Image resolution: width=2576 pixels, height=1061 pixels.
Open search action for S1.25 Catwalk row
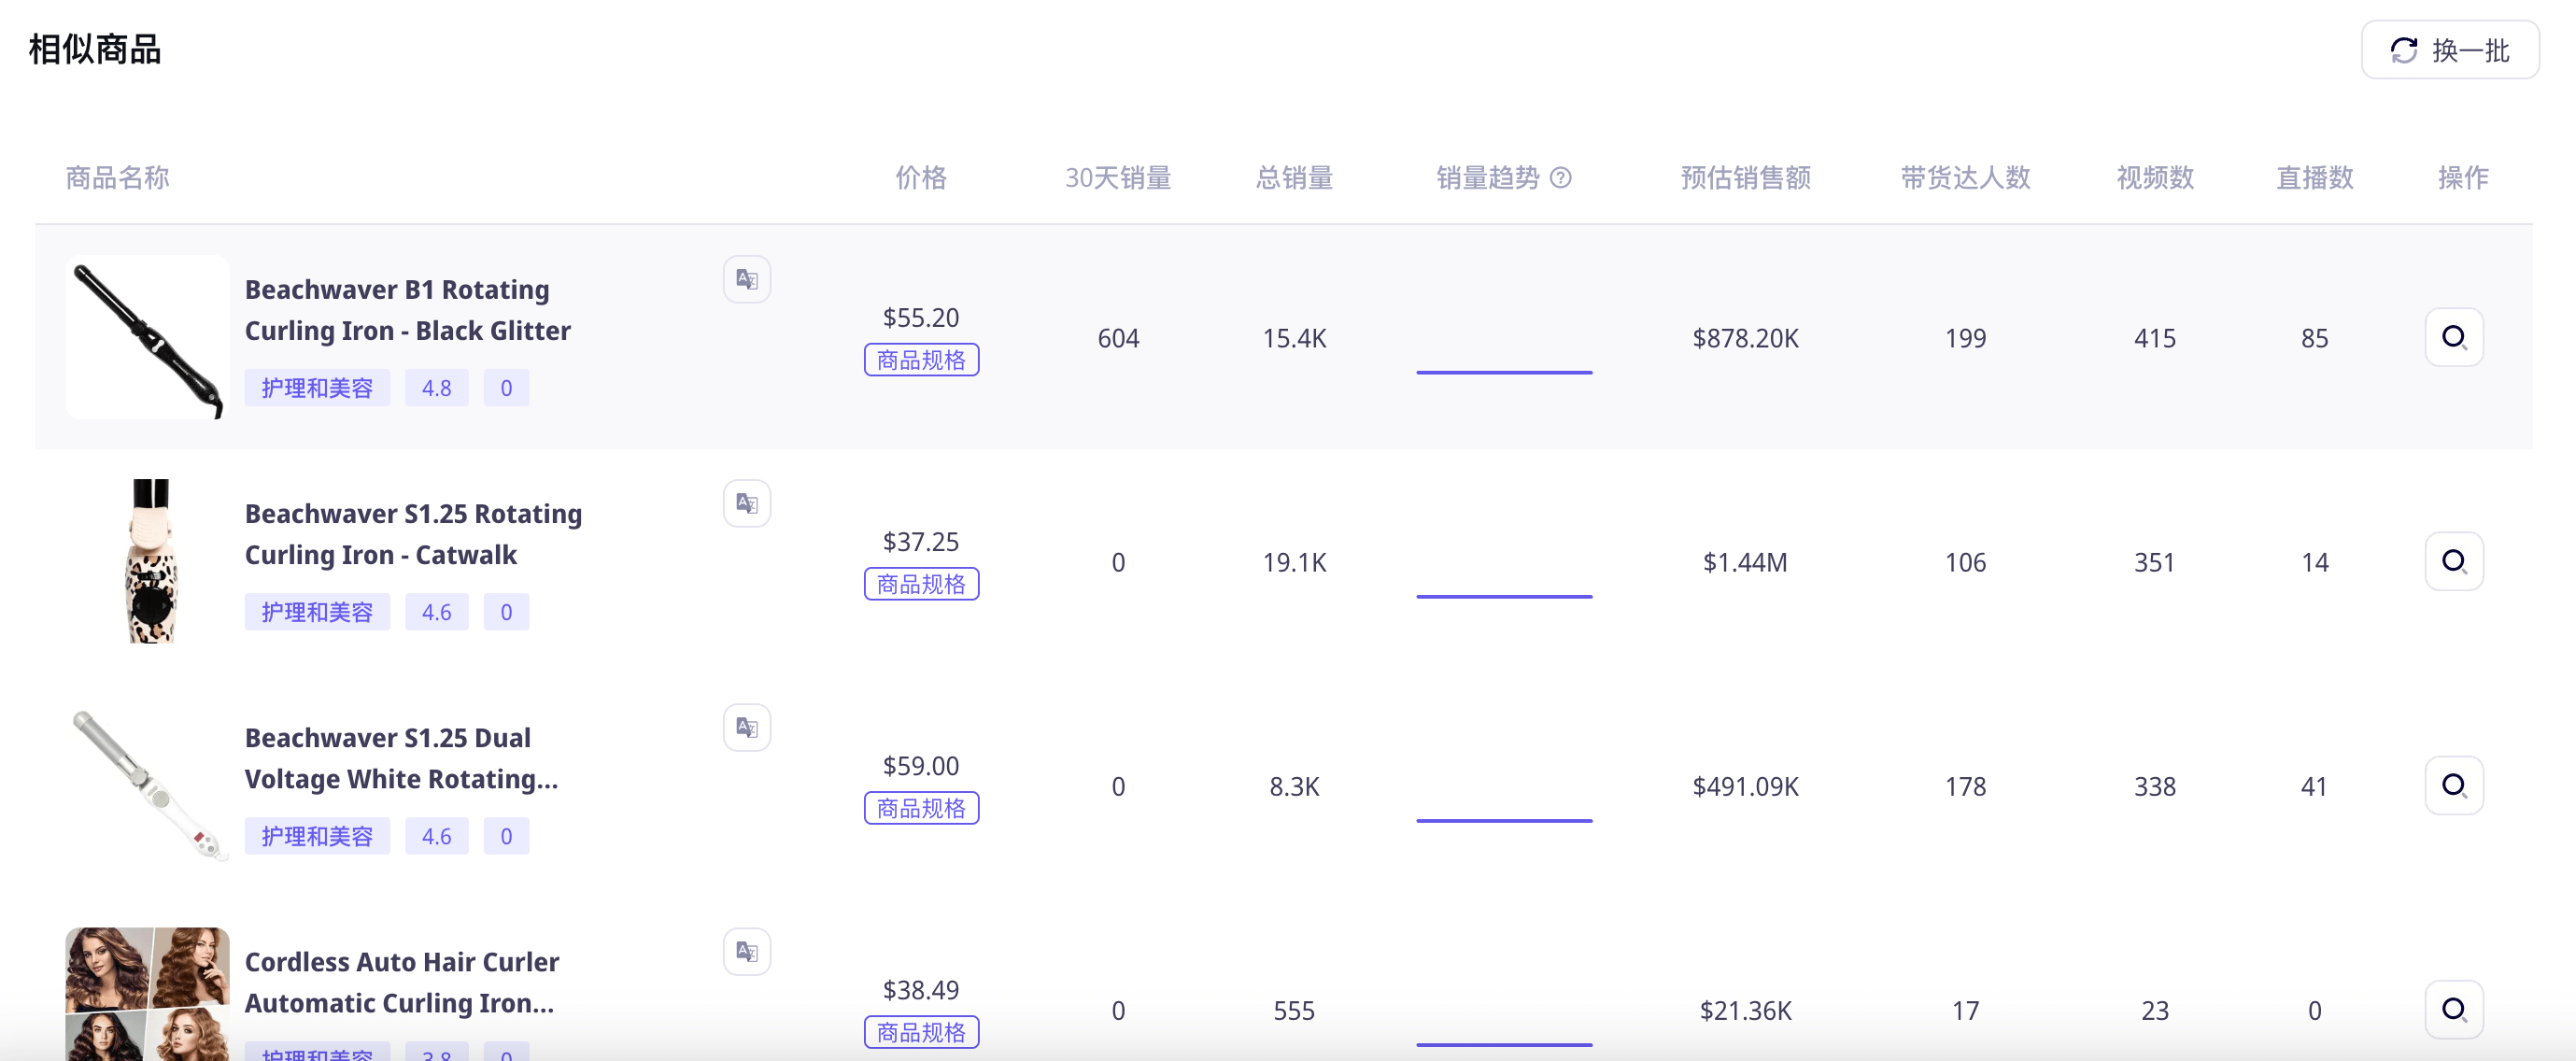(2453, 561)
